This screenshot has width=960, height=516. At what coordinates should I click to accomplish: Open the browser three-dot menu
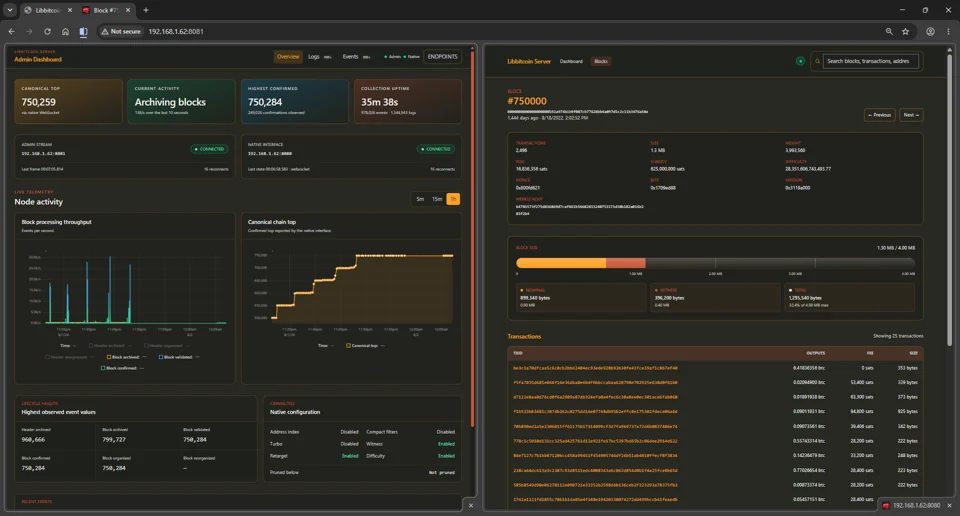point(948,31)
